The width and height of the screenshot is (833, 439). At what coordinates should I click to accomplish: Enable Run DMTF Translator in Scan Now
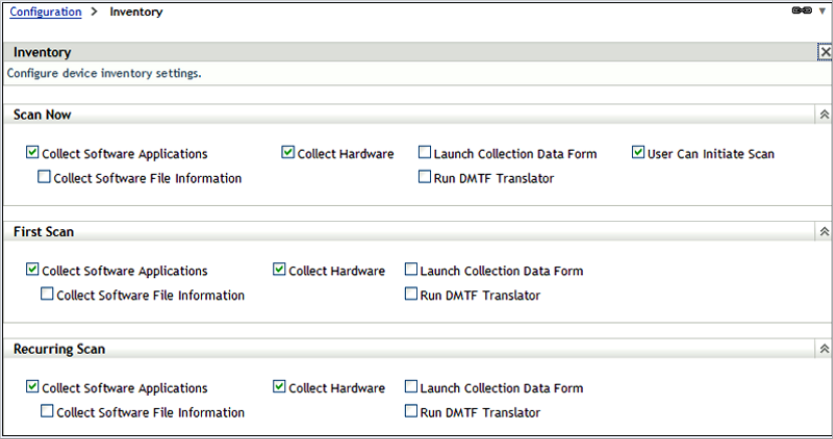[x=425, y=178]
